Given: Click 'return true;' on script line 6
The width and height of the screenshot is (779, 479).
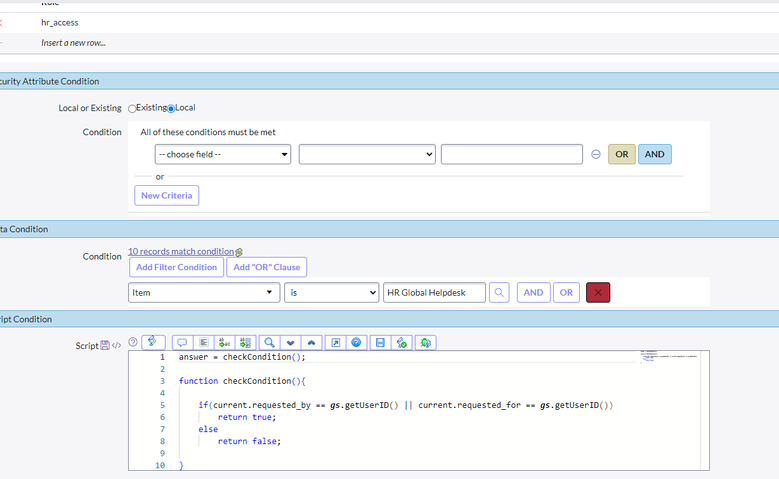Looking at the screenshot, I should (247, 417).
